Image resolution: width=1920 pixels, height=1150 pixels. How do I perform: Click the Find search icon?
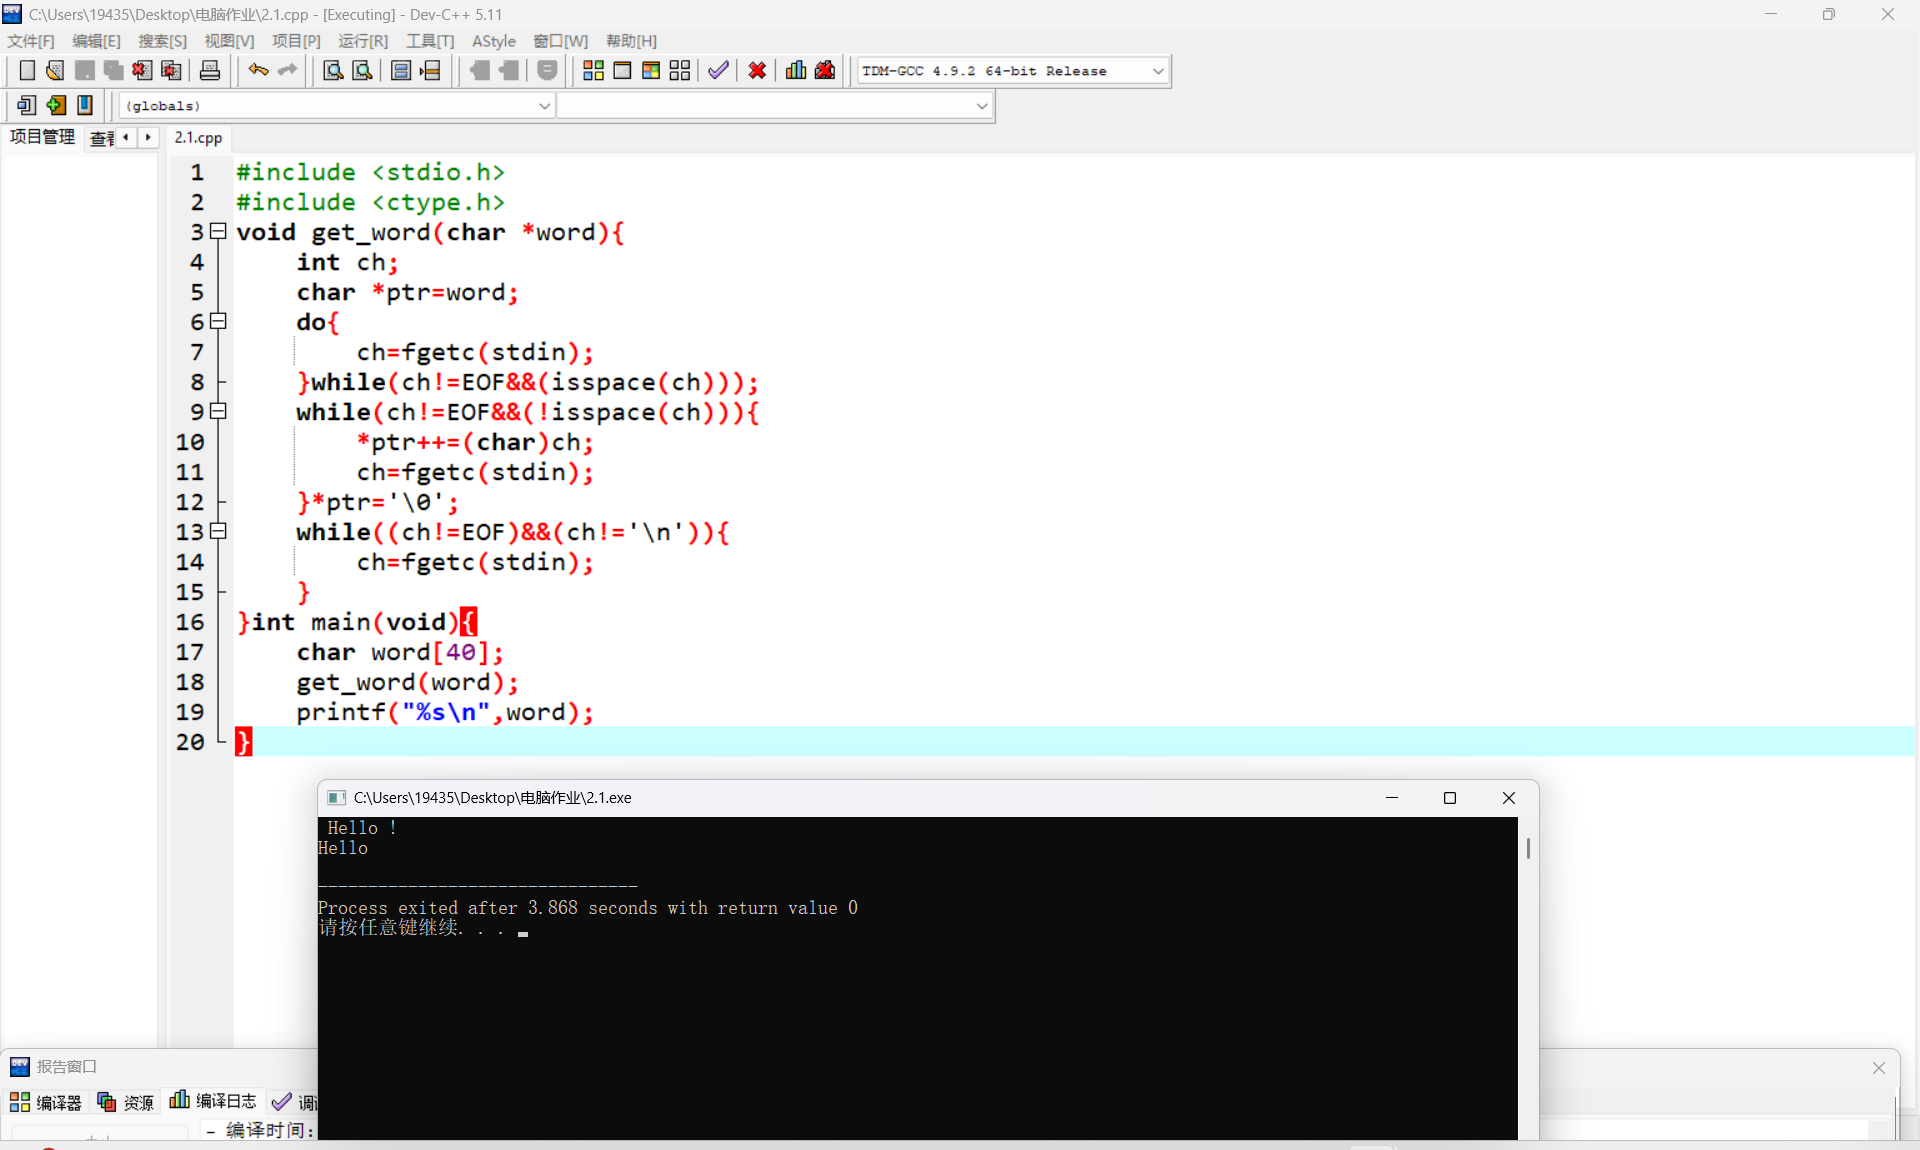[x=333, y=70]
